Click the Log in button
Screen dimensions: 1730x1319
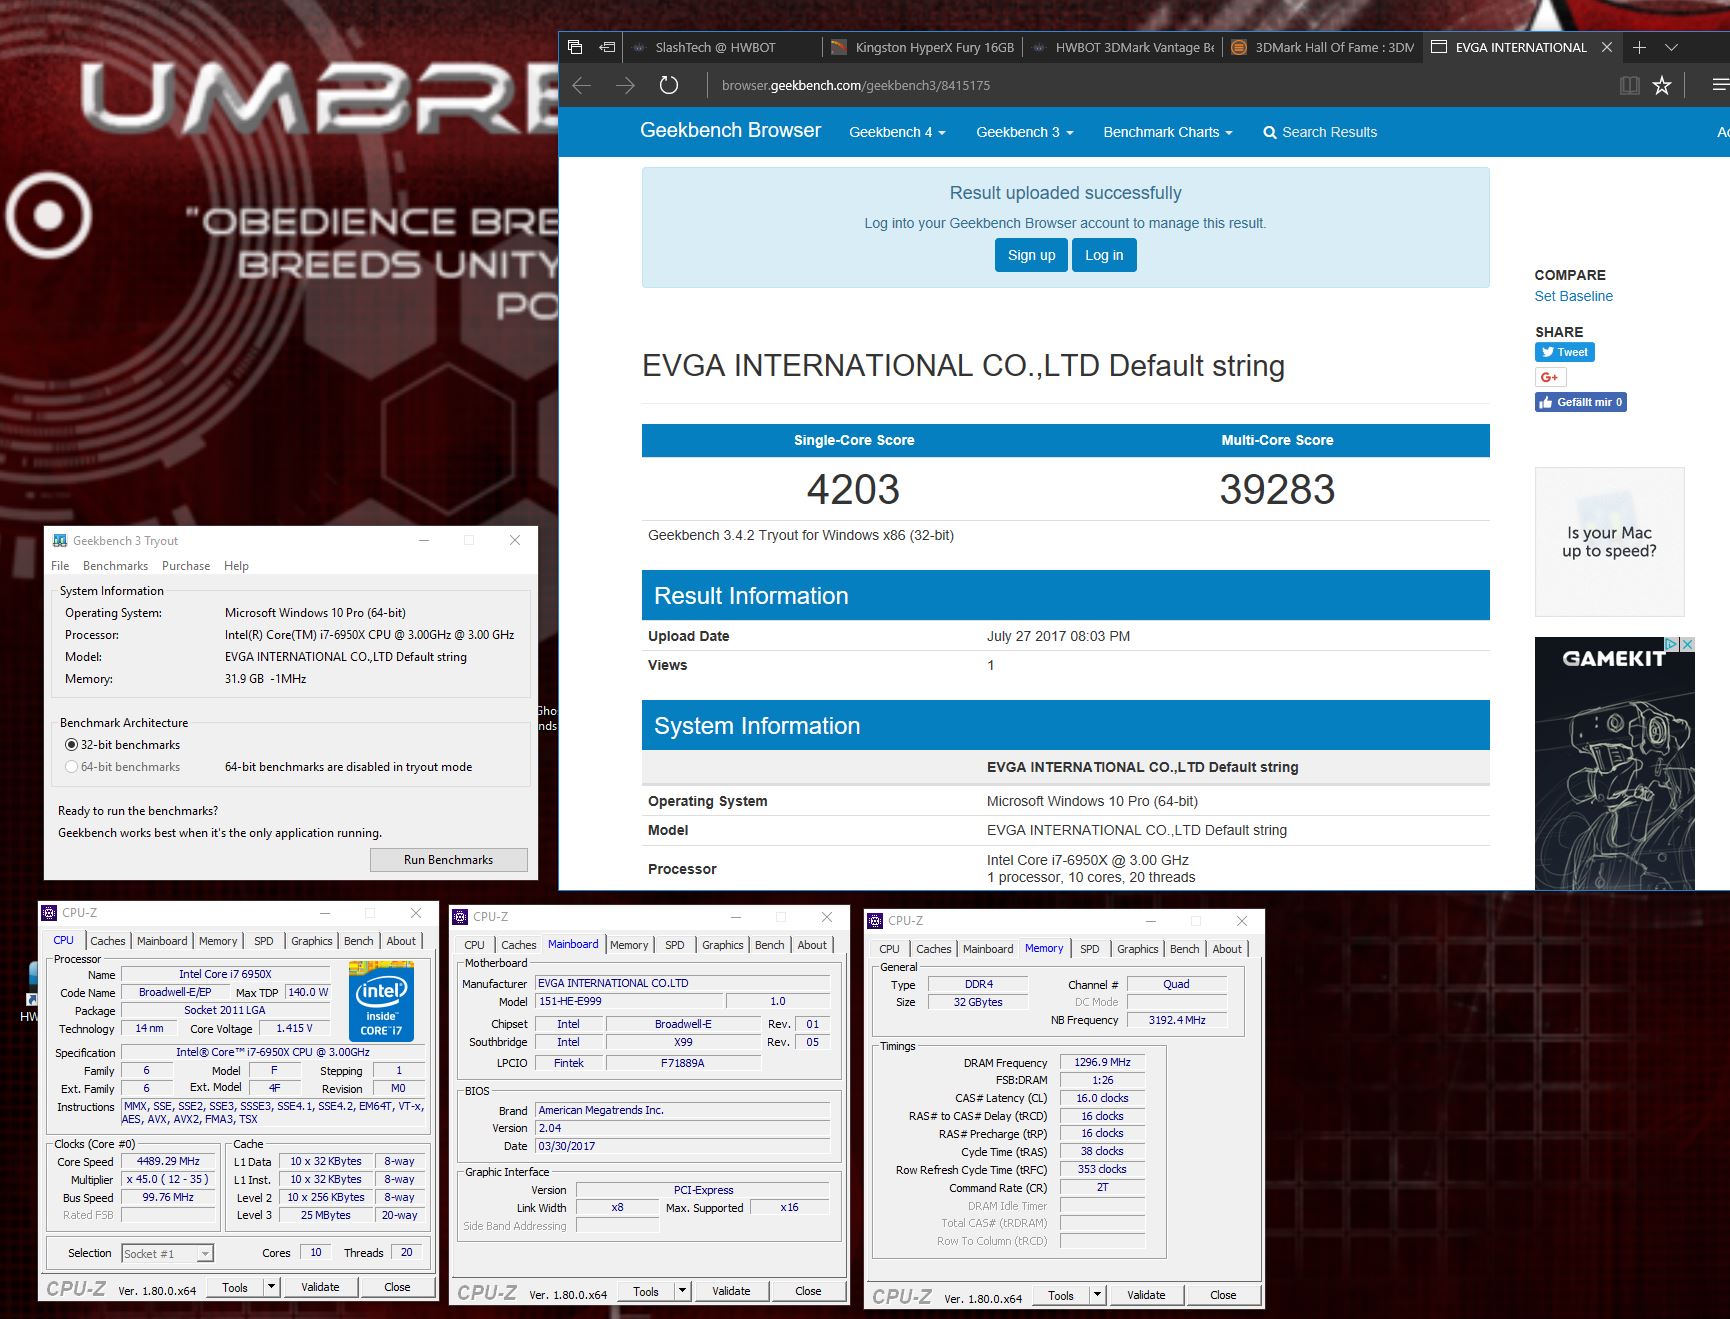point(1104,255)
